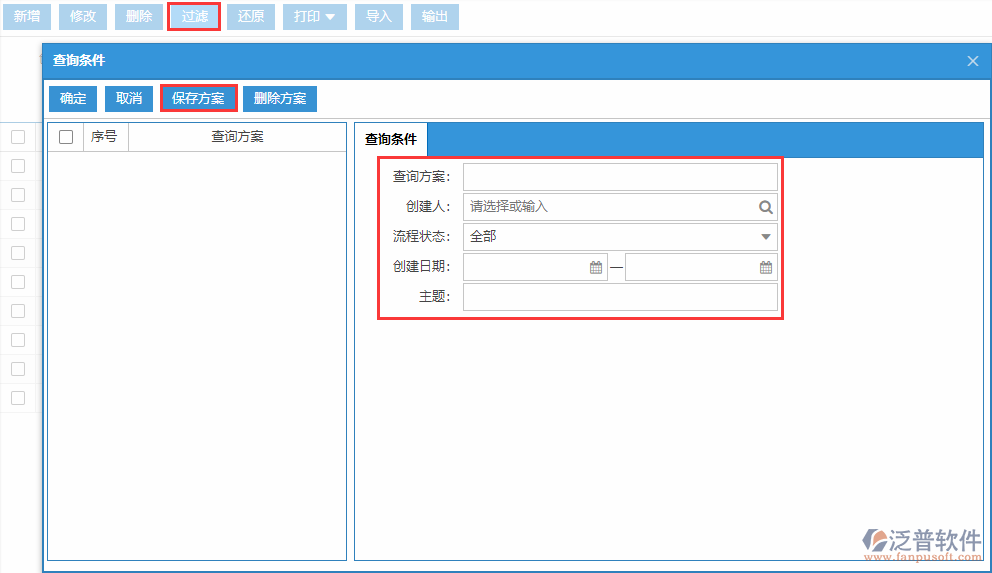
Task: Click the 导入 toolbar button
Action: (378, 16)
